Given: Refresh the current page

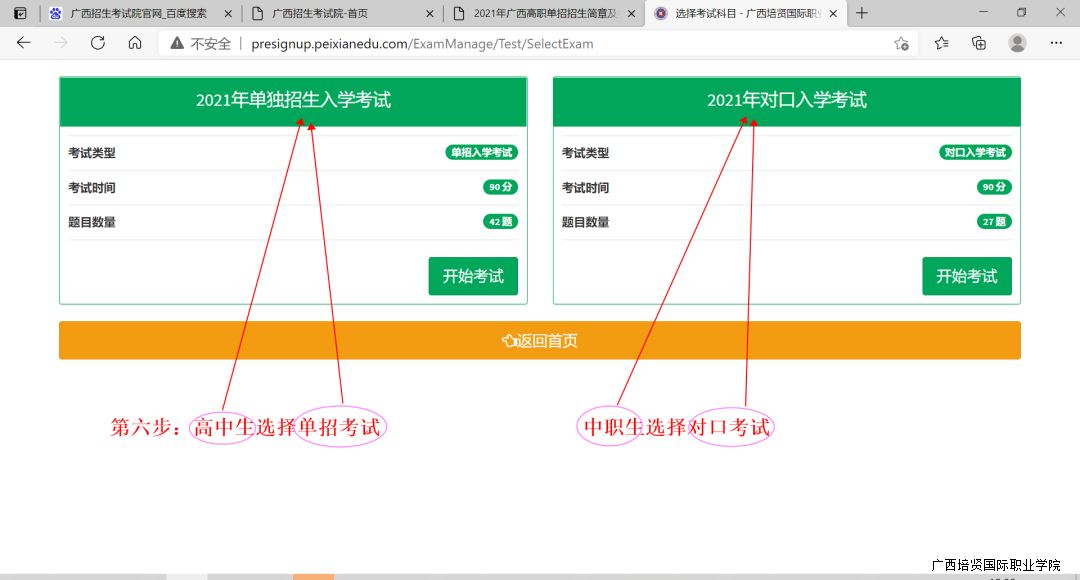Looking at the screenshot, I should click(x=98, y=43).
